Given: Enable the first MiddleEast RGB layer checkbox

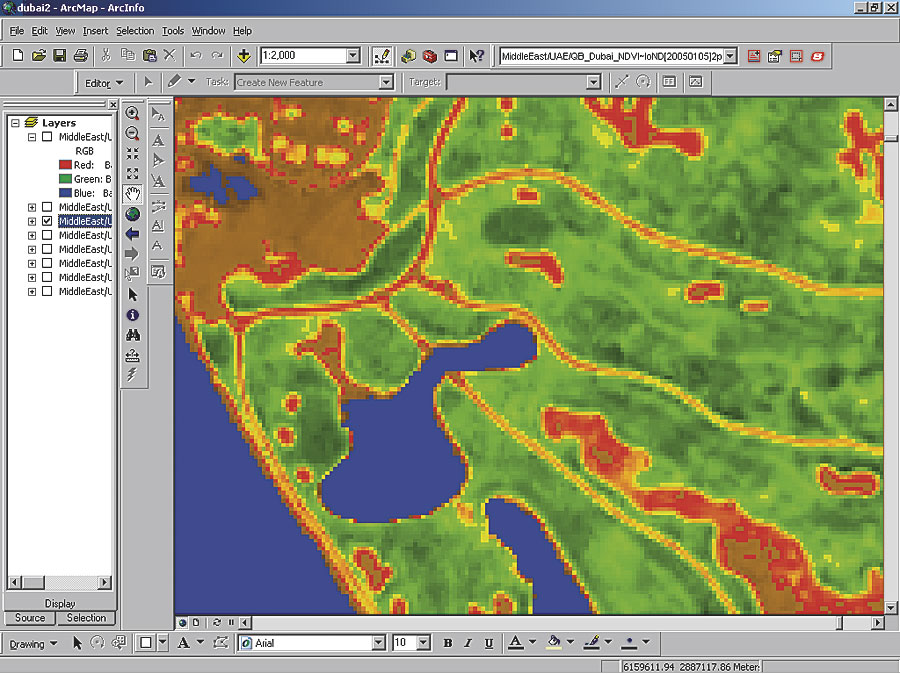Looking at the screenshot, I should (x=47, y=137).
